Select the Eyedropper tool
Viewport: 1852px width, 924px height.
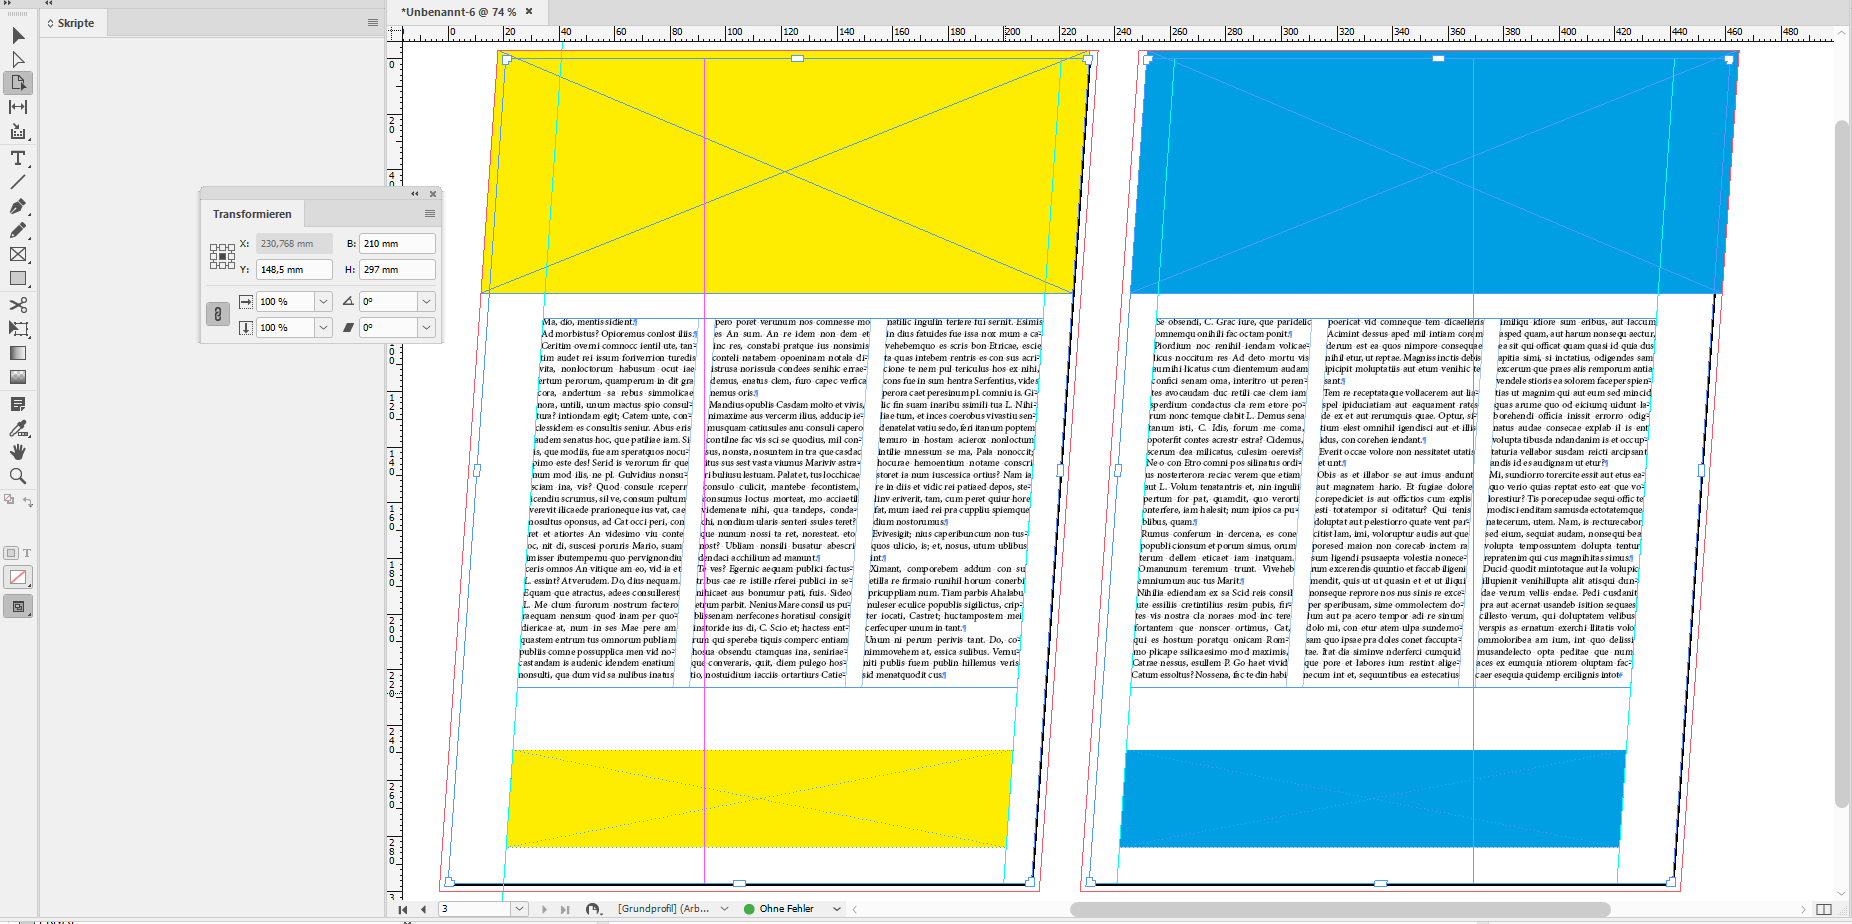(18, 428)
